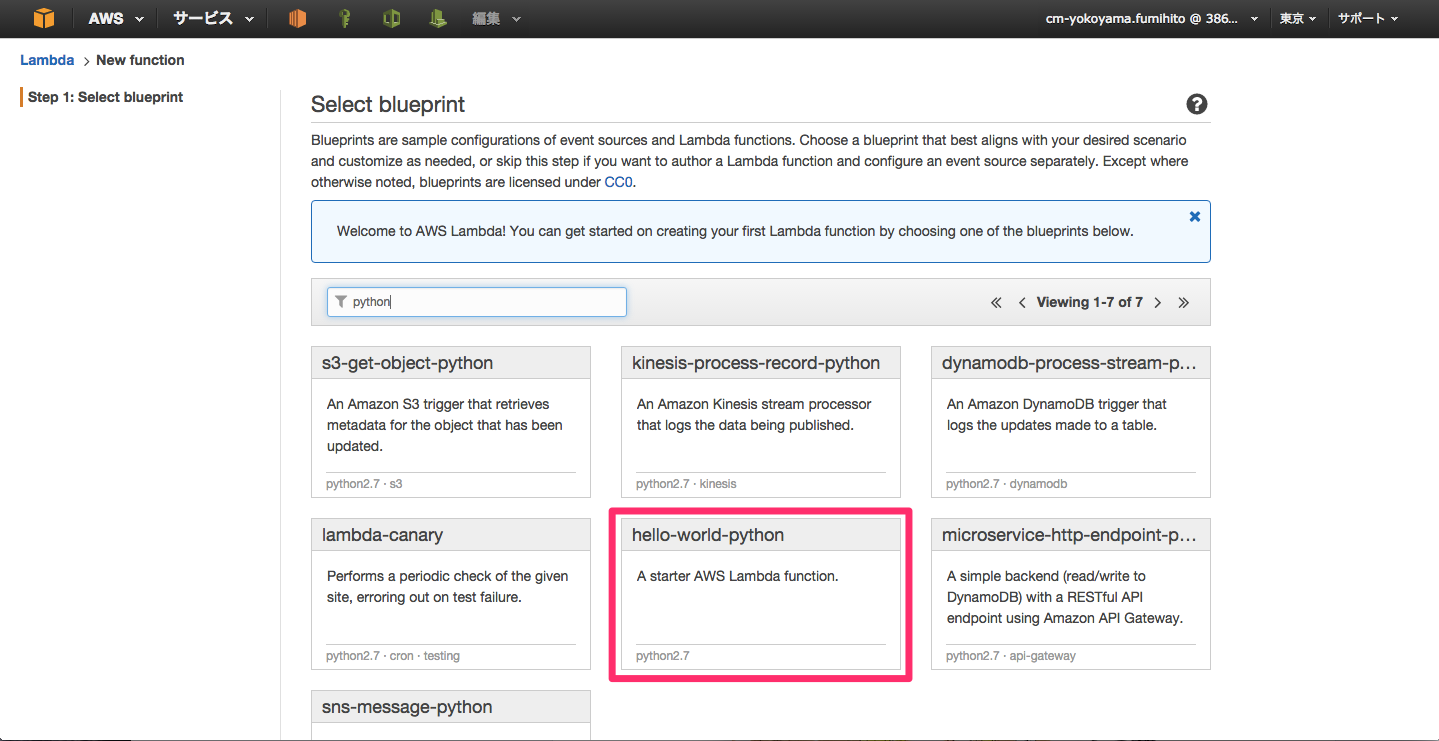Go to previous page of blueprints

click(1022, 303)
